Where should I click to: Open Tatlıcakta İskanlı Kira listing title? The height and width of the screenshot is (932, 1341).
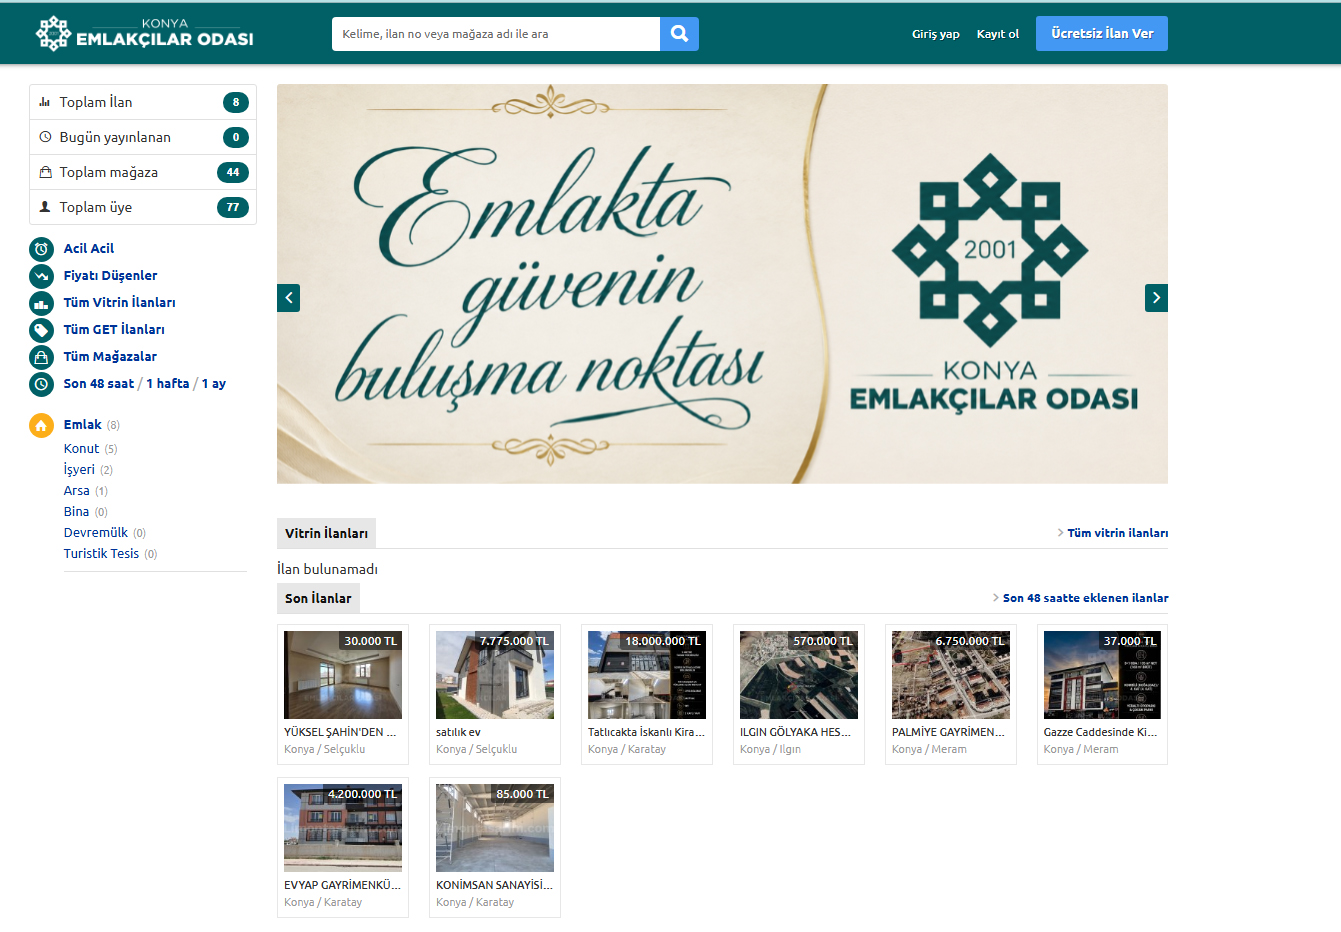pos(646,732)
